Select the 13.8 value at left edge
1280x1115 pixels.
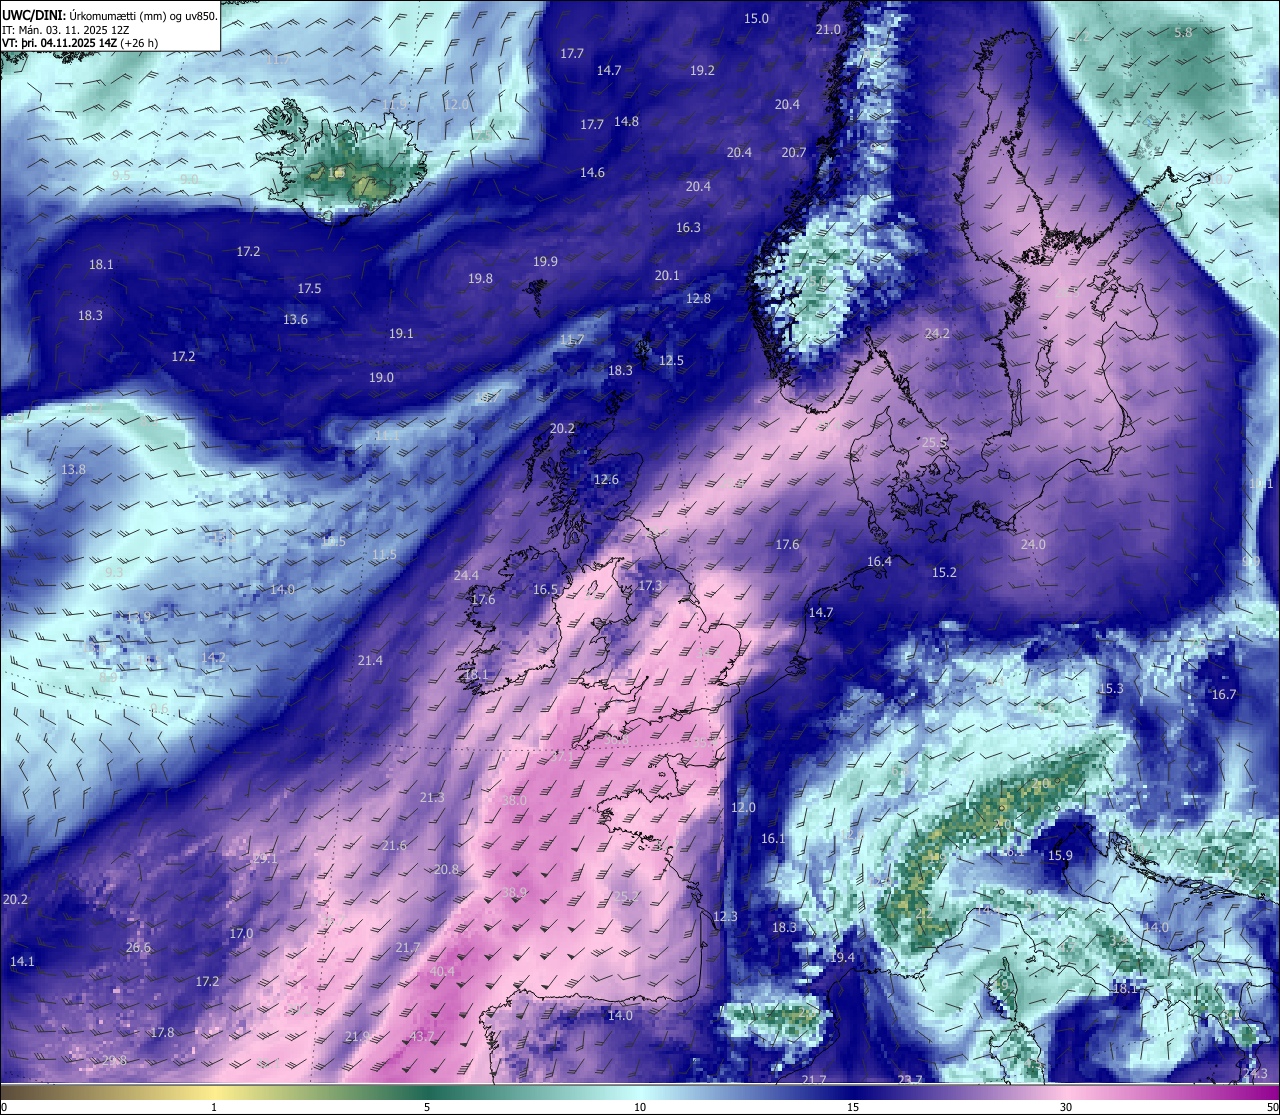click(73, 469)
